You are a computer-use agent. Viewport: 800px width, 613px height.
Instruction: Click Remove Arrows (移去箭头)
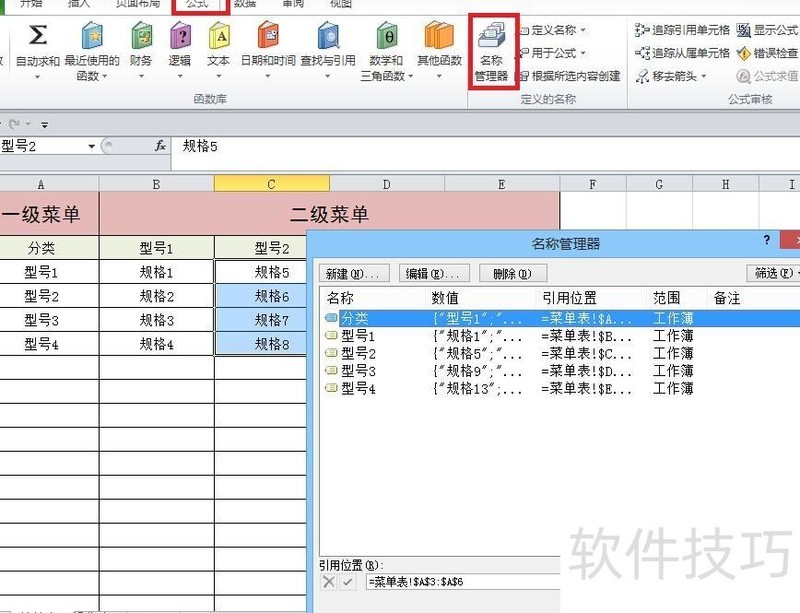pyautogui.click(x=671, y=77)
